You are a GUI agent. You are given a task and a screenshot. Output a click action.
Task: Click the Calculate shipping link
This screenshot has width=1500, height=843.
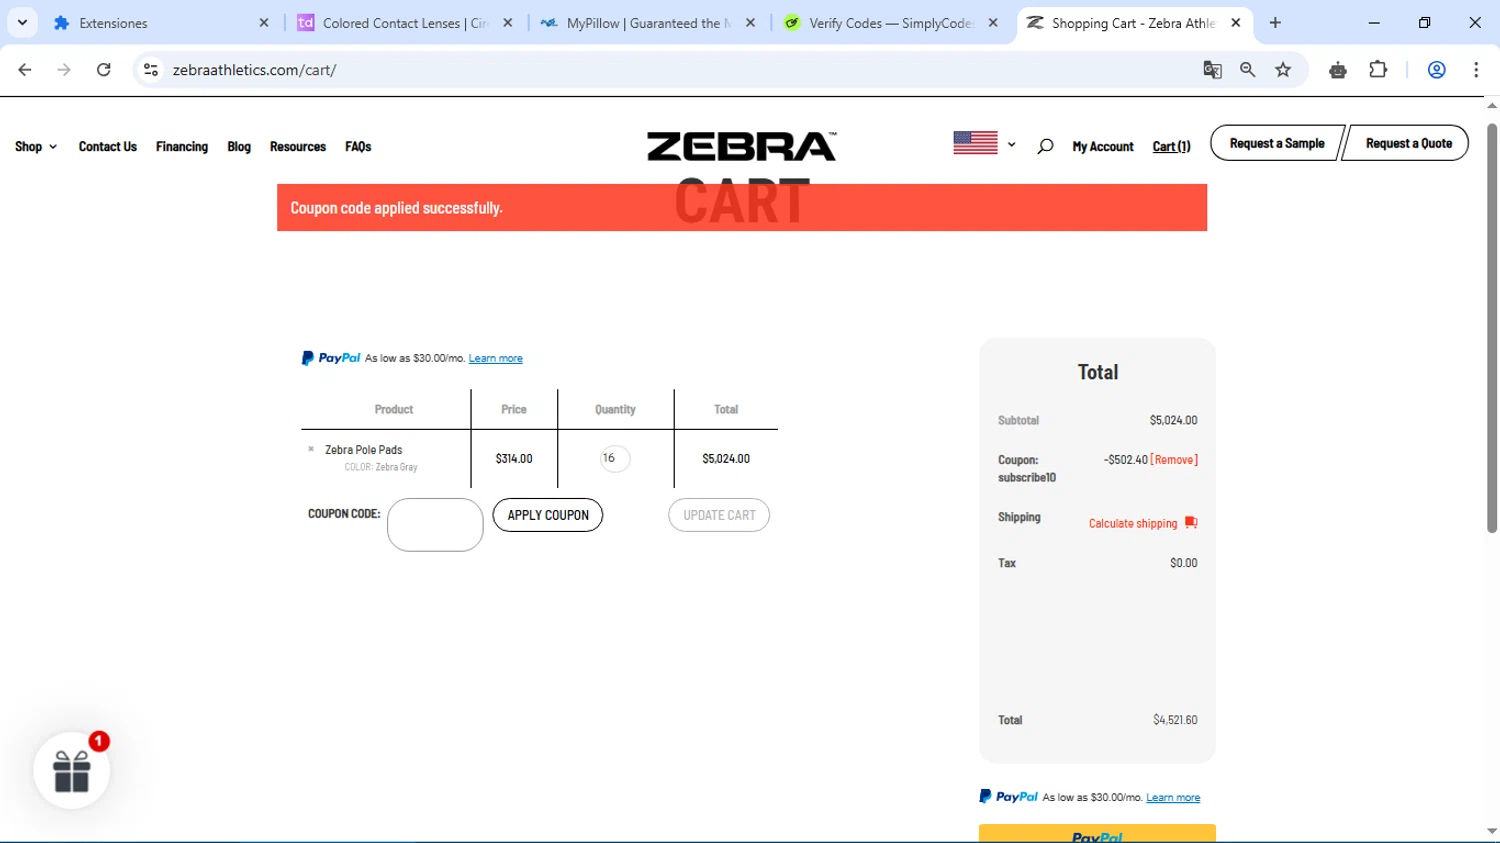1133,523
